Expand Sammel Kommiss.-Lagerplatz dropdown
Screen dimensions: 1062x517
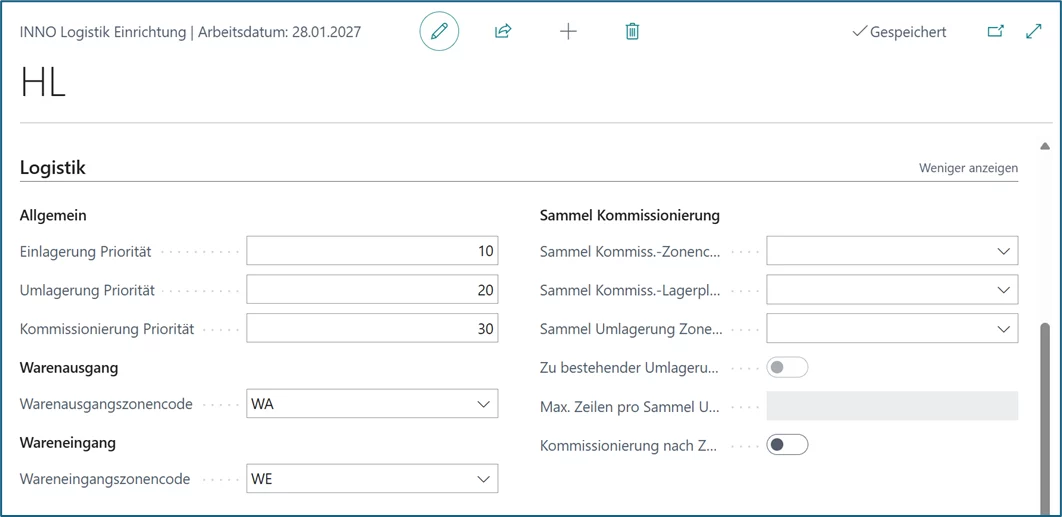(1003, 290)
